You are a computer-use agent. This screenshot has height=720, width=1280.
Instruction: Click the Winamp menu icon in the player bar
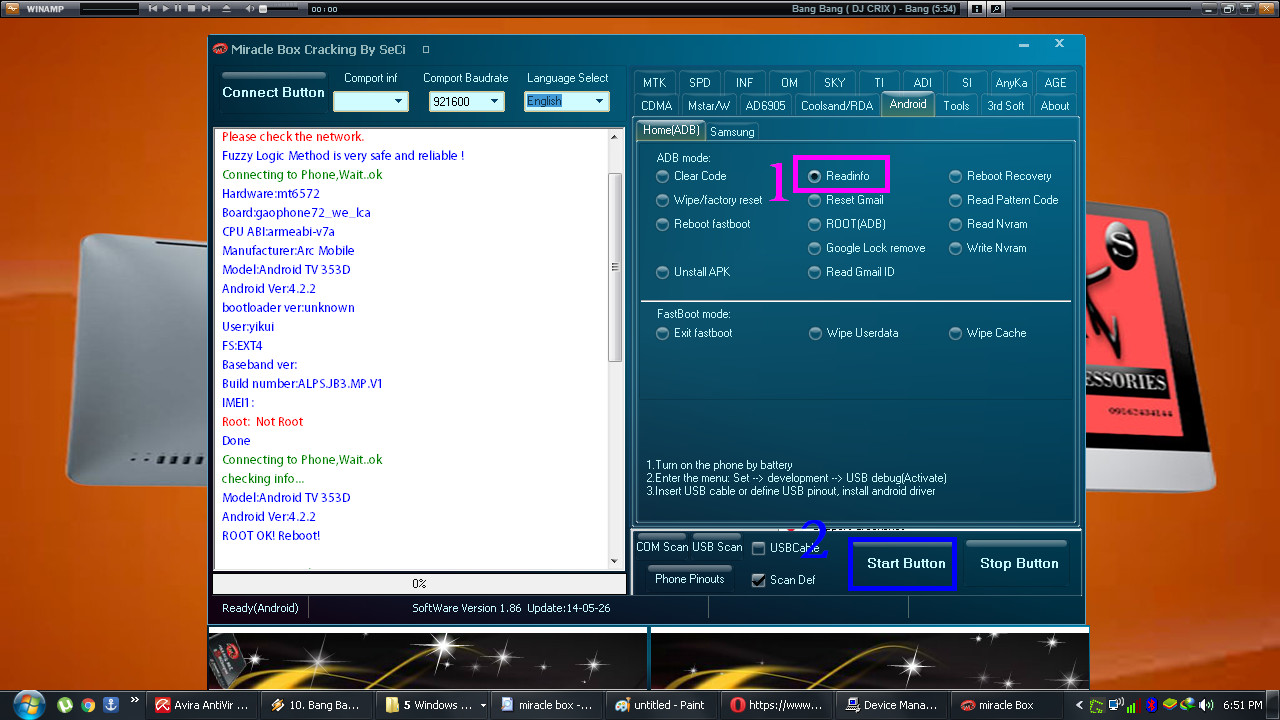click(12, 8)
